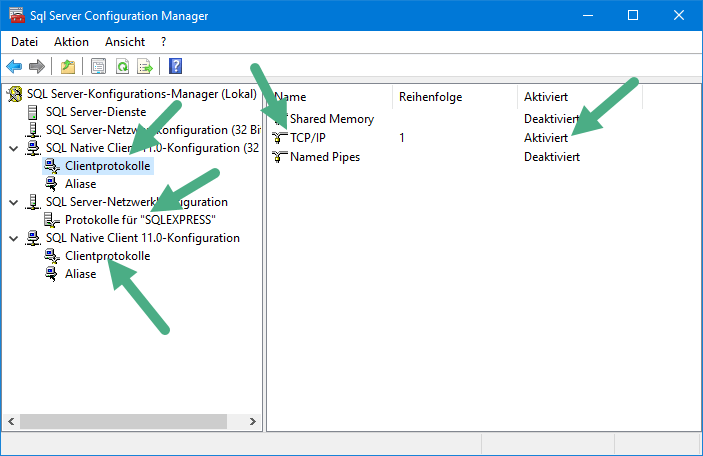Click the Back arrow toolbar icon
The height and width of the screenshot is (456, 703).
pos(14,67)
